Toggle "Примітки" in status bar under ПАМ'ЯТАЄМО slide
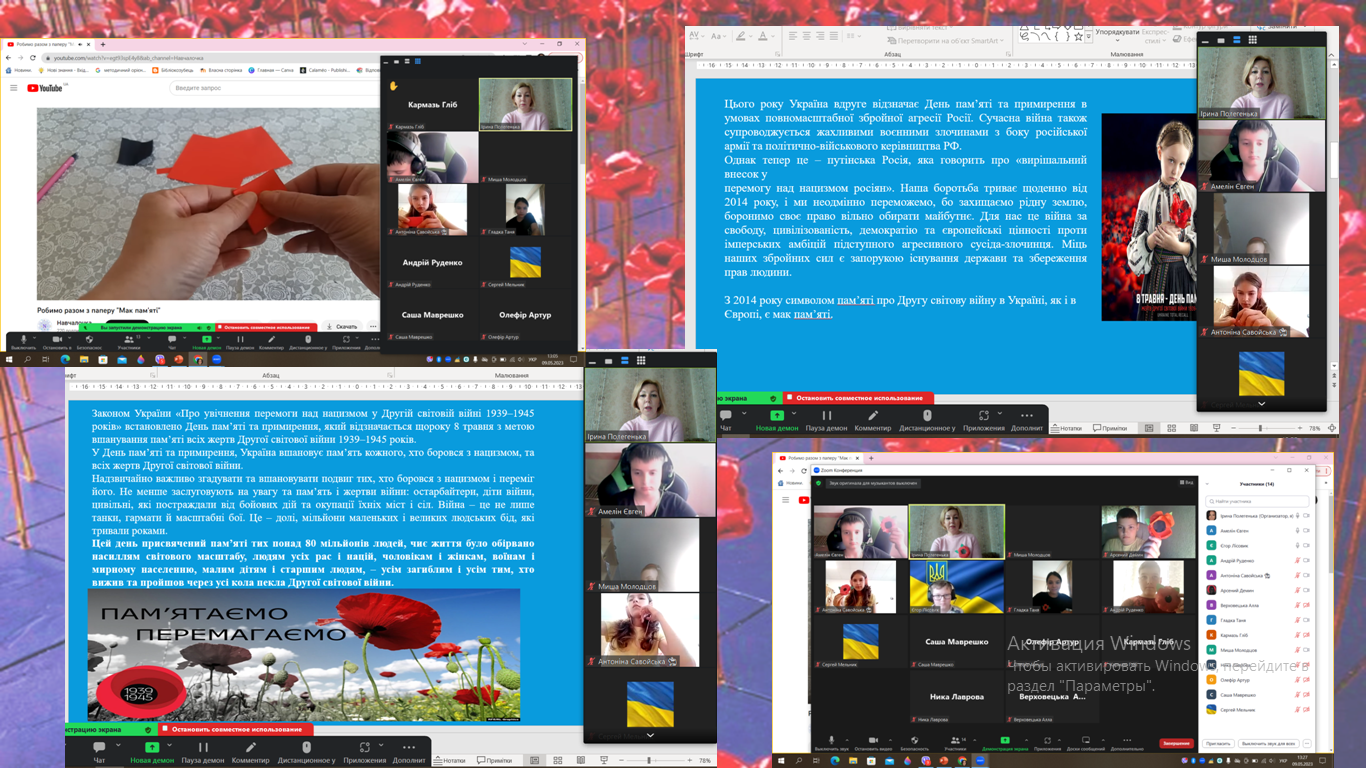The height and width of the screenshot is (768, 1366). [495, 761]
